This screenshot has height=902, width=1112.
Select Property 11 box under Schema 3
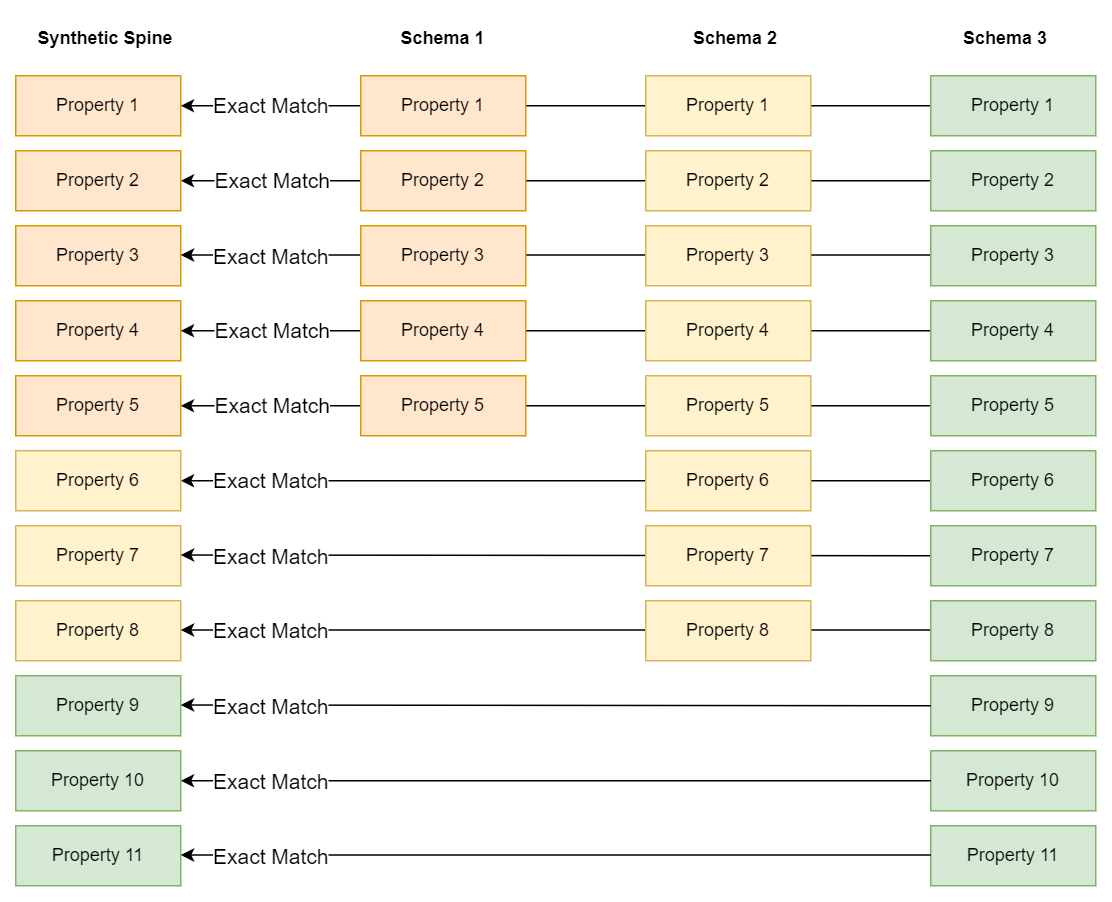coord(1013,856)
